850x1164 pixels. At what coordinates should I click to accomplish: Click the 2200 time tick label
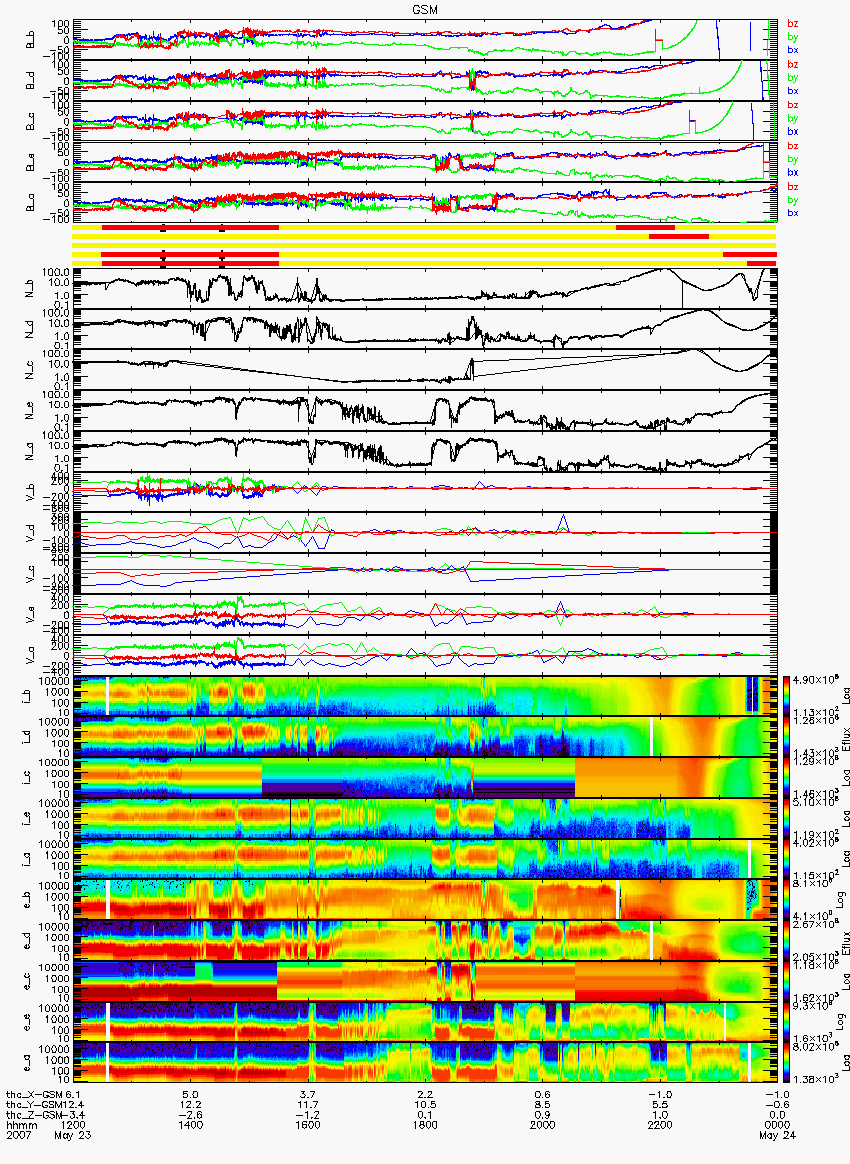pos(659,1125)
